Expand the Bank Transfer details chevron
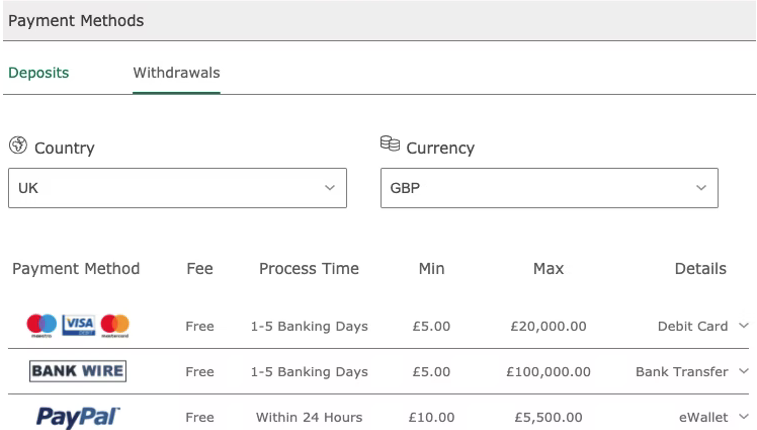 click(x=744, y=371)
